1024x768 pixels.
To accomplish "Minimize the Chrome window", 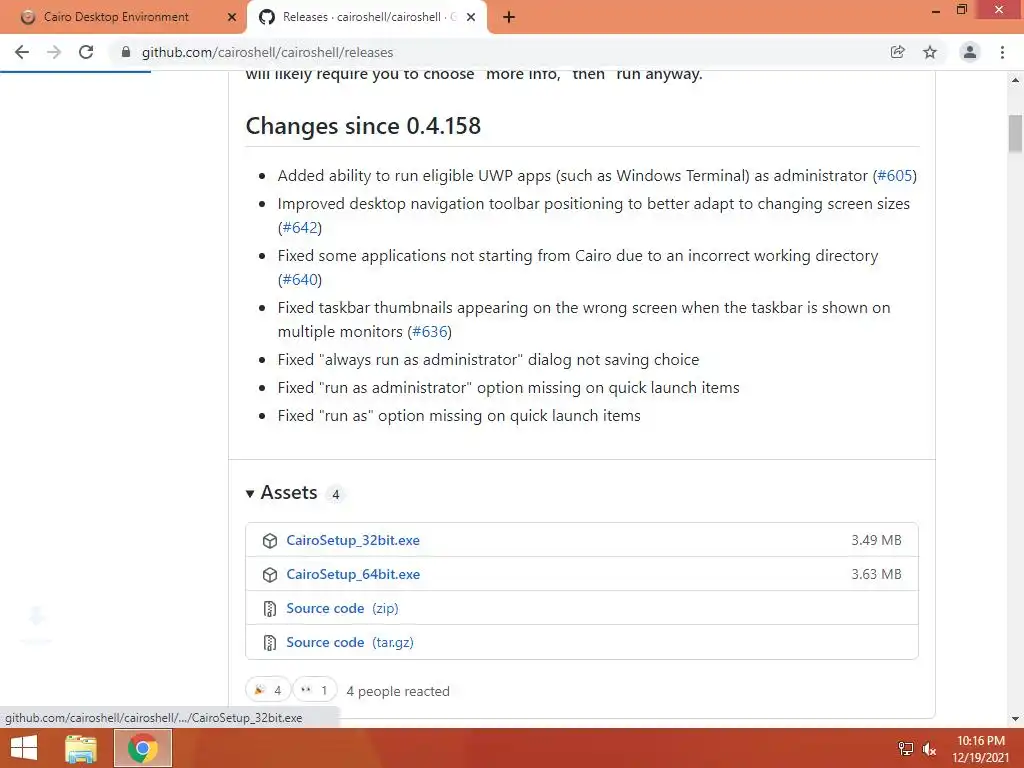I will (x=935, y=10).
